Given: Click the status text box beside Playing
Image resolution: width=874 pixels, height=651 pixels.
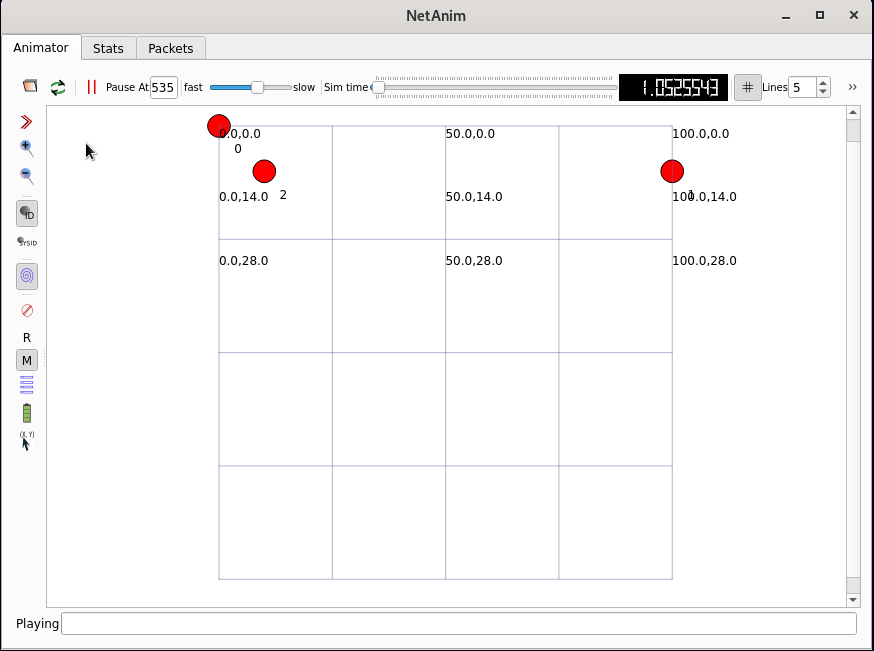Looking at the screenshot, I should click(x=459, y=624).
